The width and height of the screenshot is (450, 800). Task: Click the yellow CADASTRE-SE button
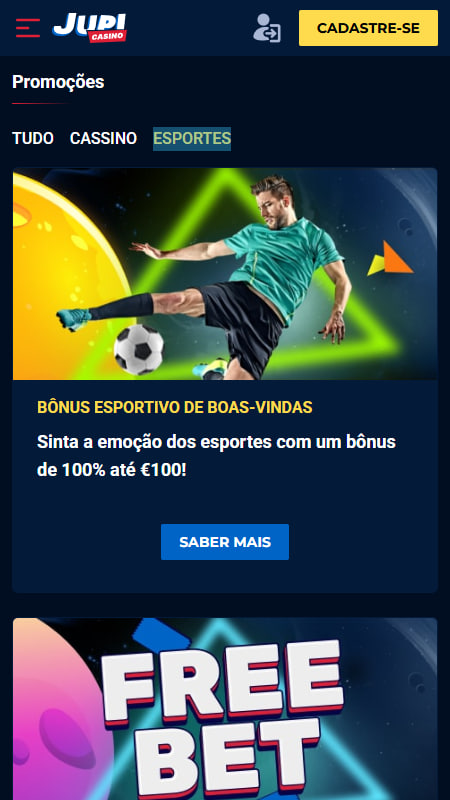coord(368,28)
